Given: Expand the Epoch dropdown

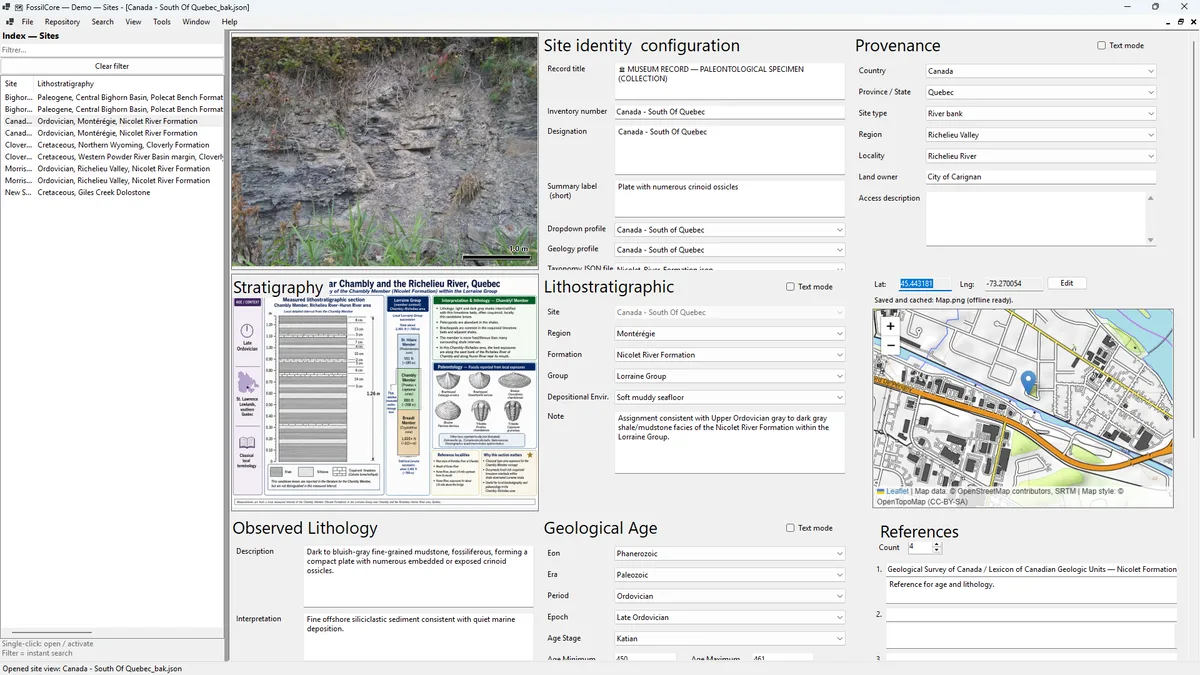Looking at the screenshot, I should tap(730, 617).
